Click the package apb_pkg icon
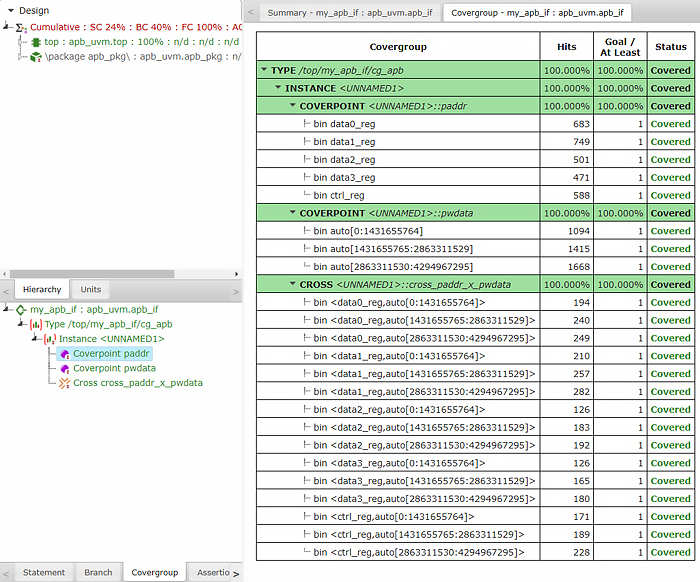This screenshot has width=700, height=582. point(36,57)
